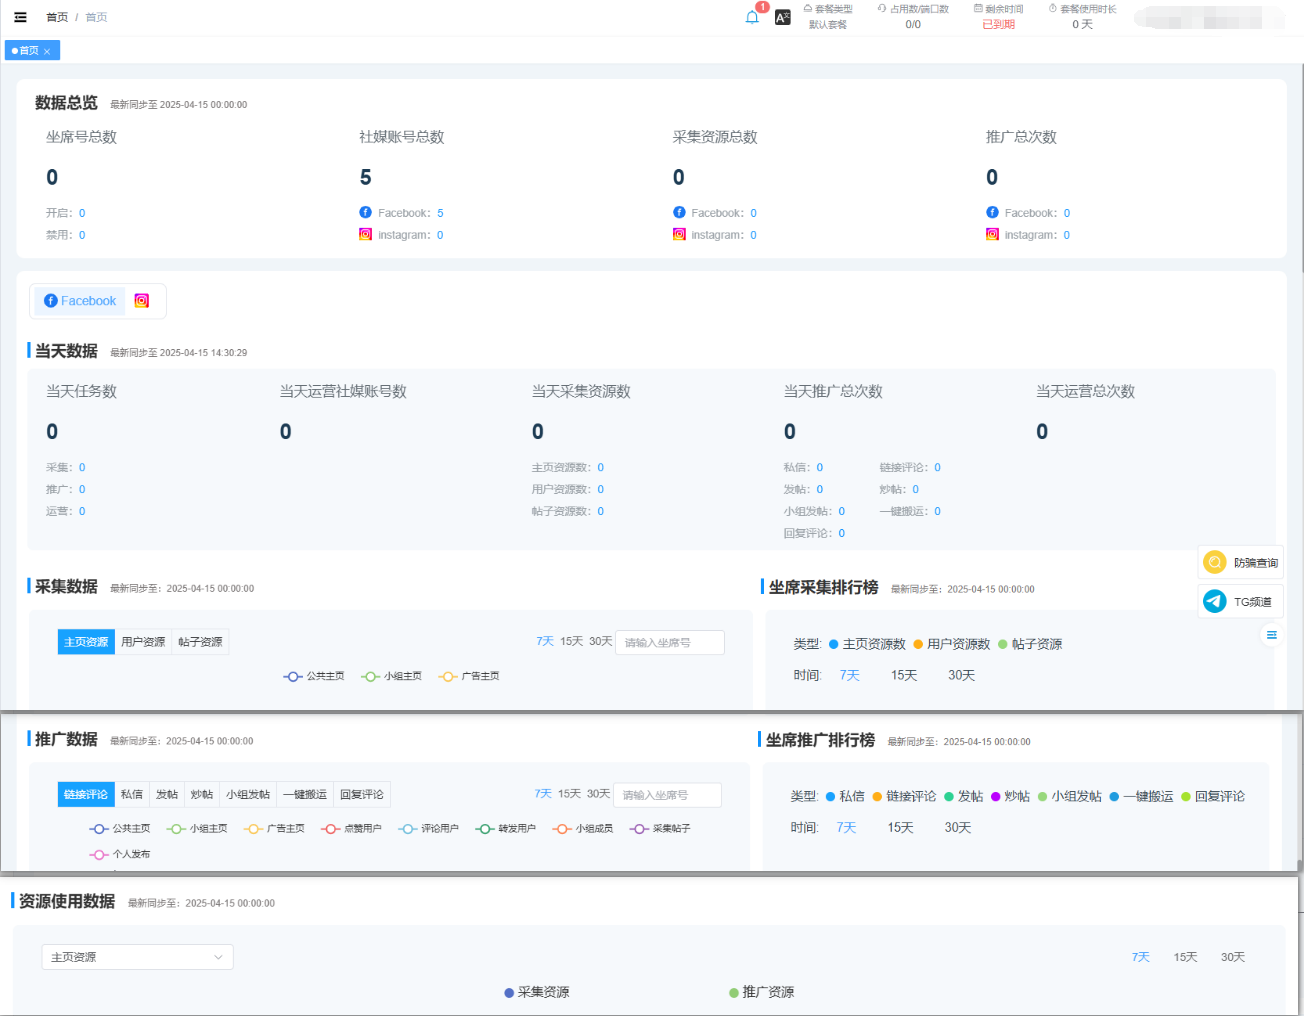Screen dimensions: 1304x1016
Task: Toggle 采集资源 legend in resource usage chart
Action: pyautogui.click(x=536, y=993)
